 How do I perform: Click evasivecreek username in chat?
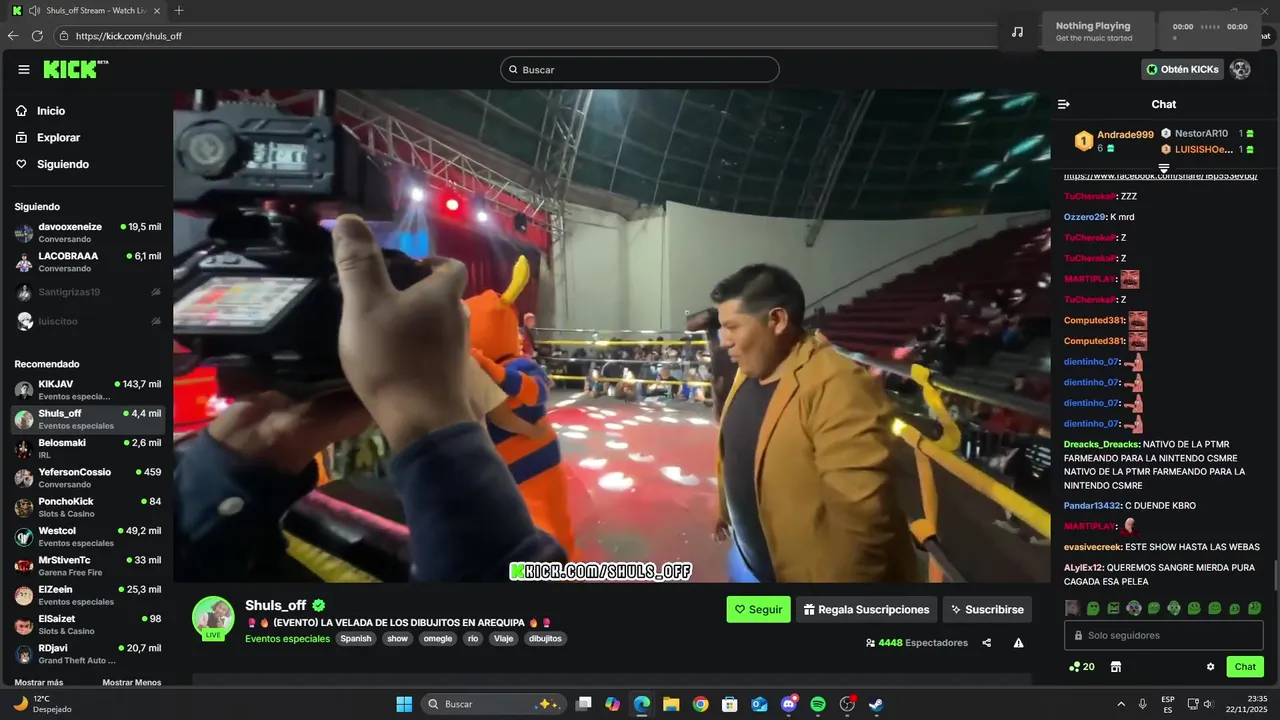(1093, 547)
